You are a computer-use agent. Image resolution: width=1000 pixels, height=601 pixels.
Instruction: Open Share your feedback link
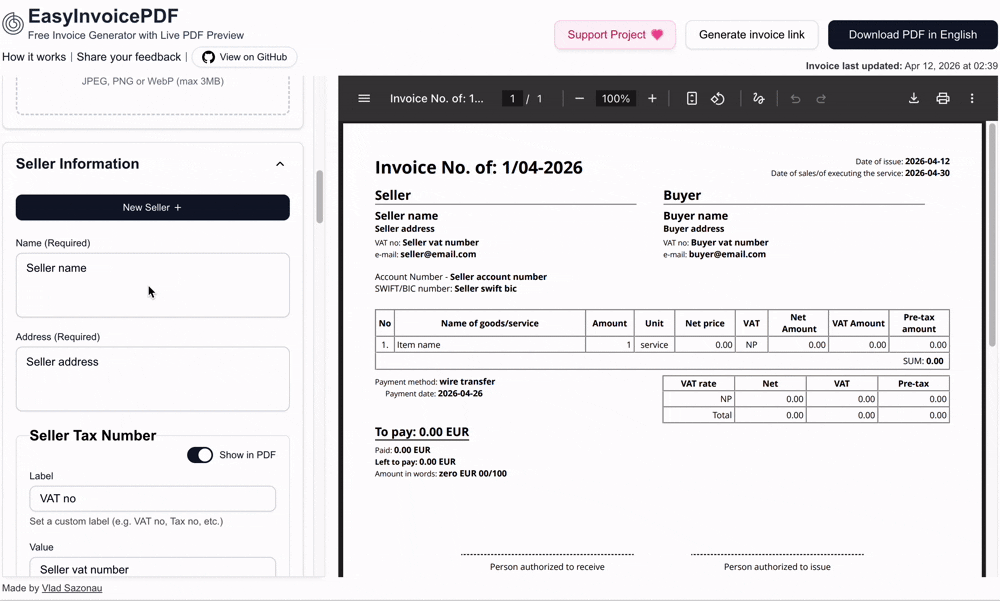pyautogui.click(x=129, y=57)
